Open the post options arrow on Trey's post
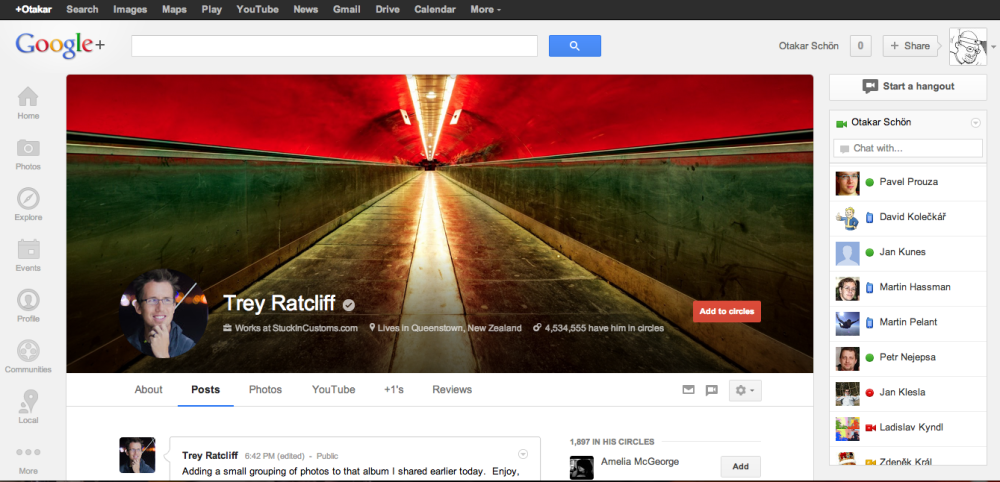The width and height of the screenshot is (1000, 482). [x=523, y=454]
